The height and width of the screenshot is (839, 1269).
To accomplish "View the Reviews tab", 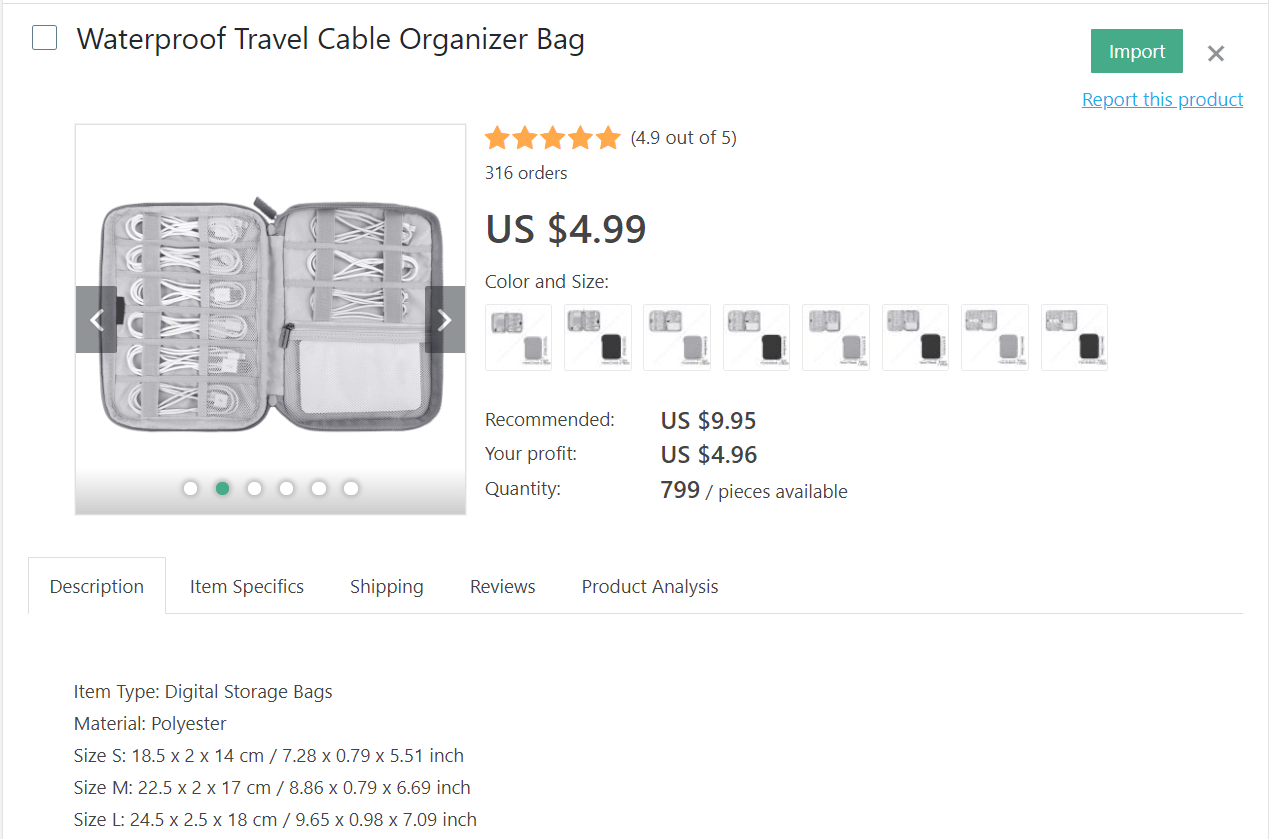I will (502, 586).
